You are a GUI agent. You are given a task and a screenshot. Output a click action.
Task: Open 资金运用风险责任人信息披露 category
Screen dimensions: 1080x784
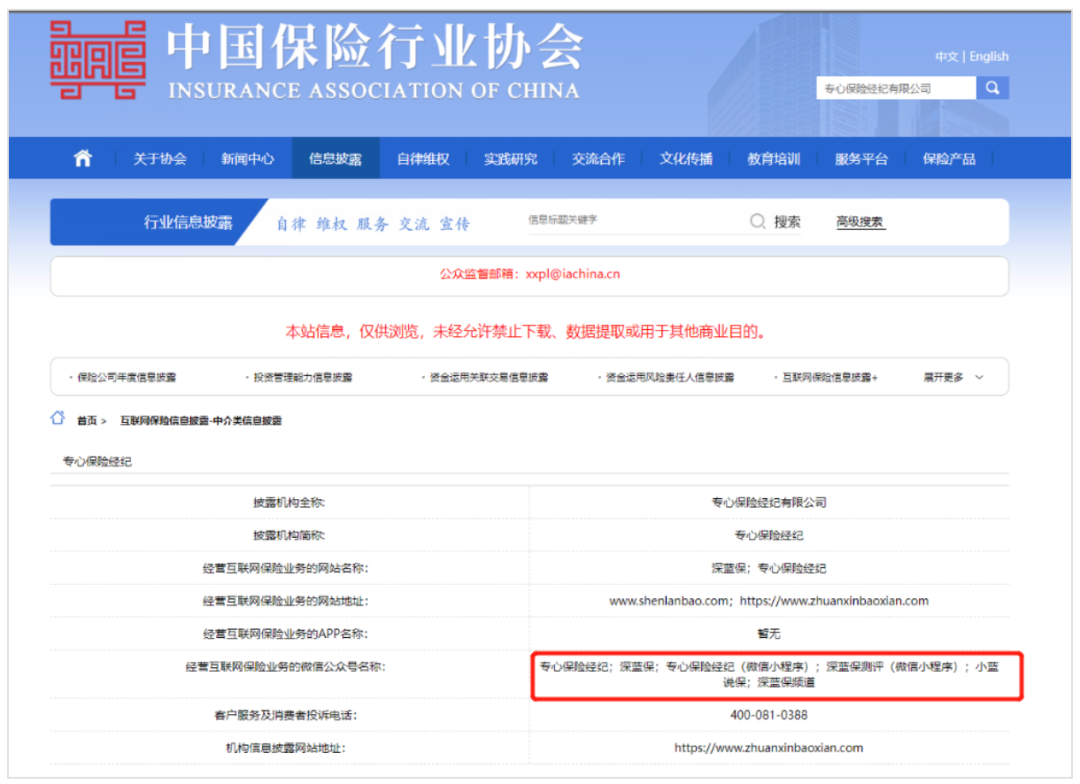(x=669, y=378)
